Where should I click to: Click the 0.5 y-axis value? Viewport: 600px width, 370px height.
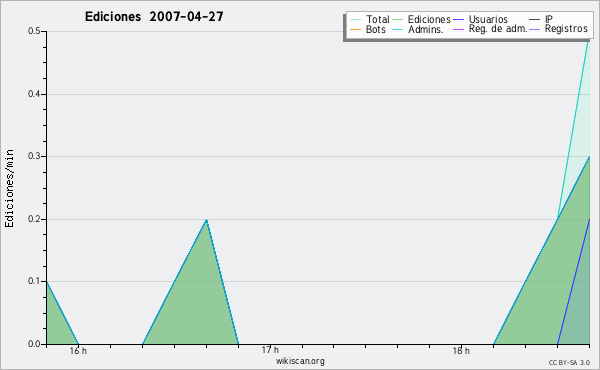click(x=34, y=31)
